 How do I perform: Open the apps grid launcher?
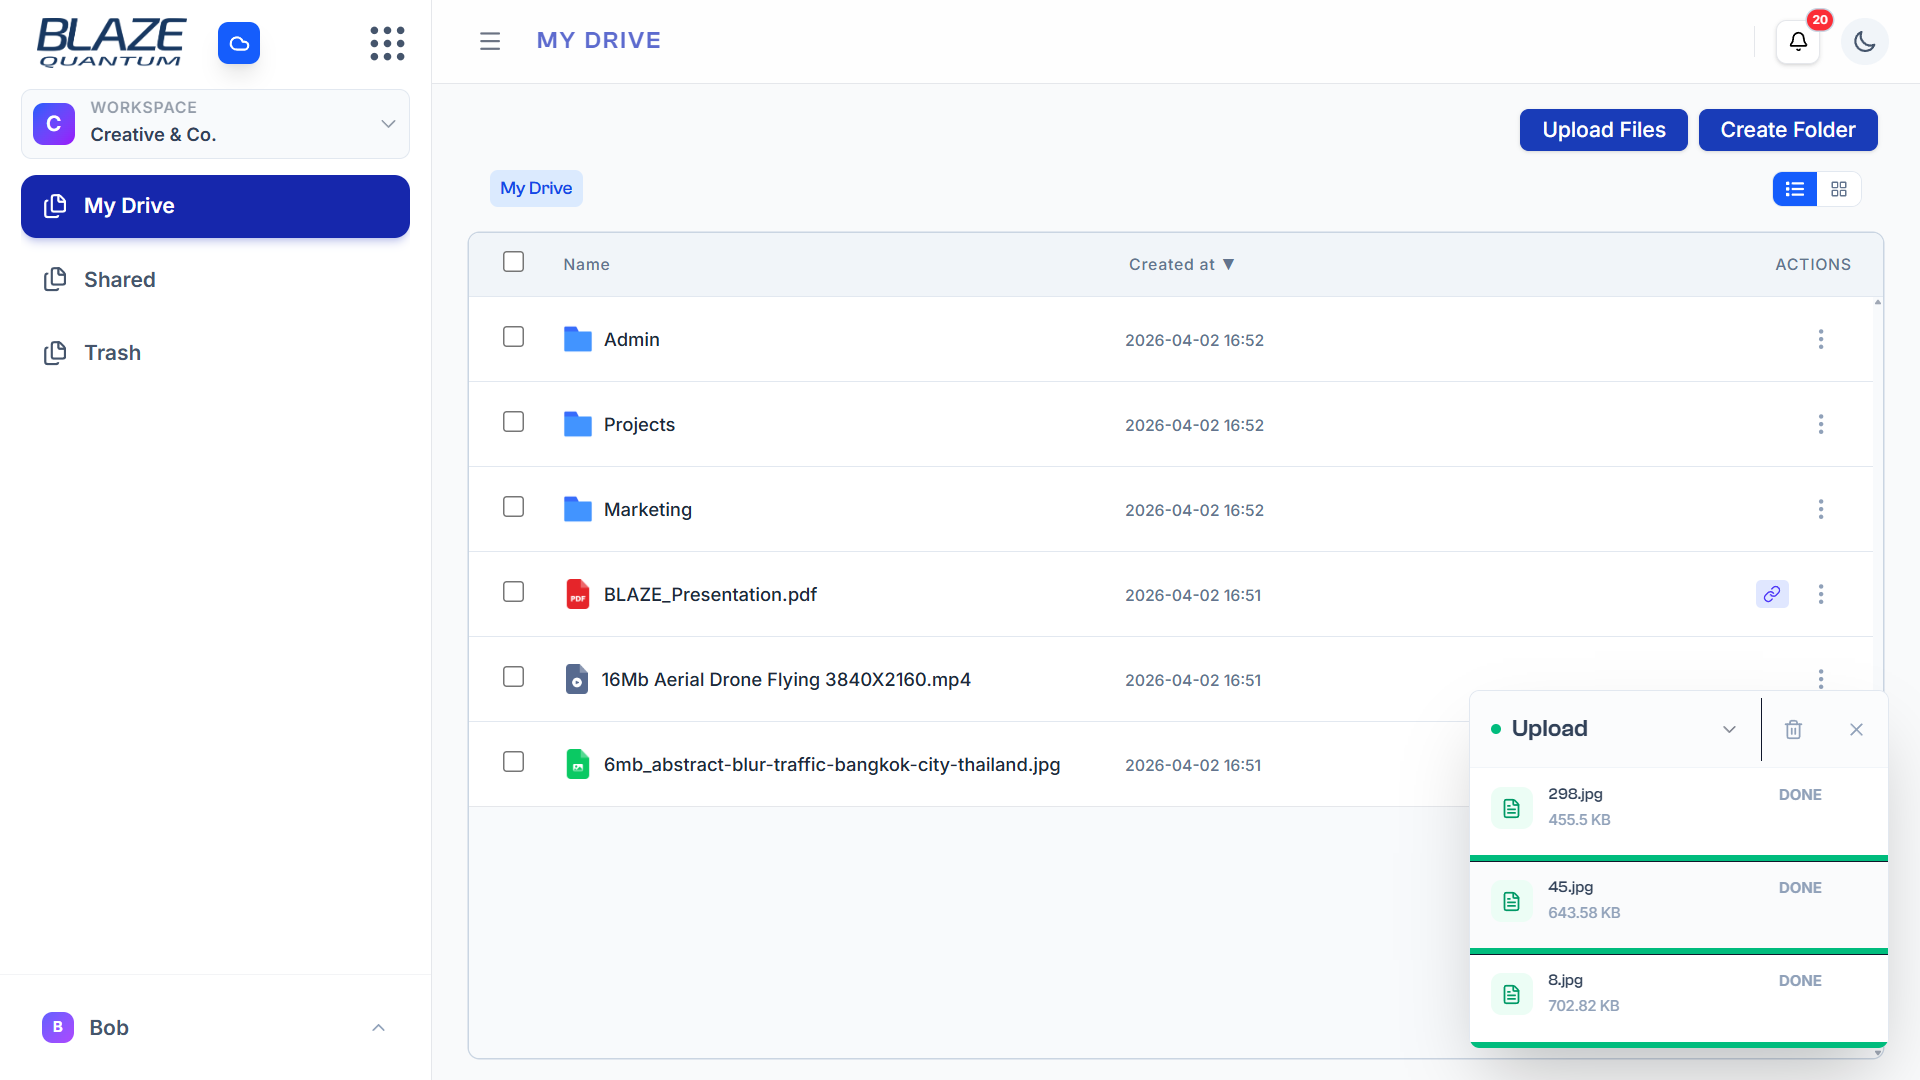(x=387, y=43)
